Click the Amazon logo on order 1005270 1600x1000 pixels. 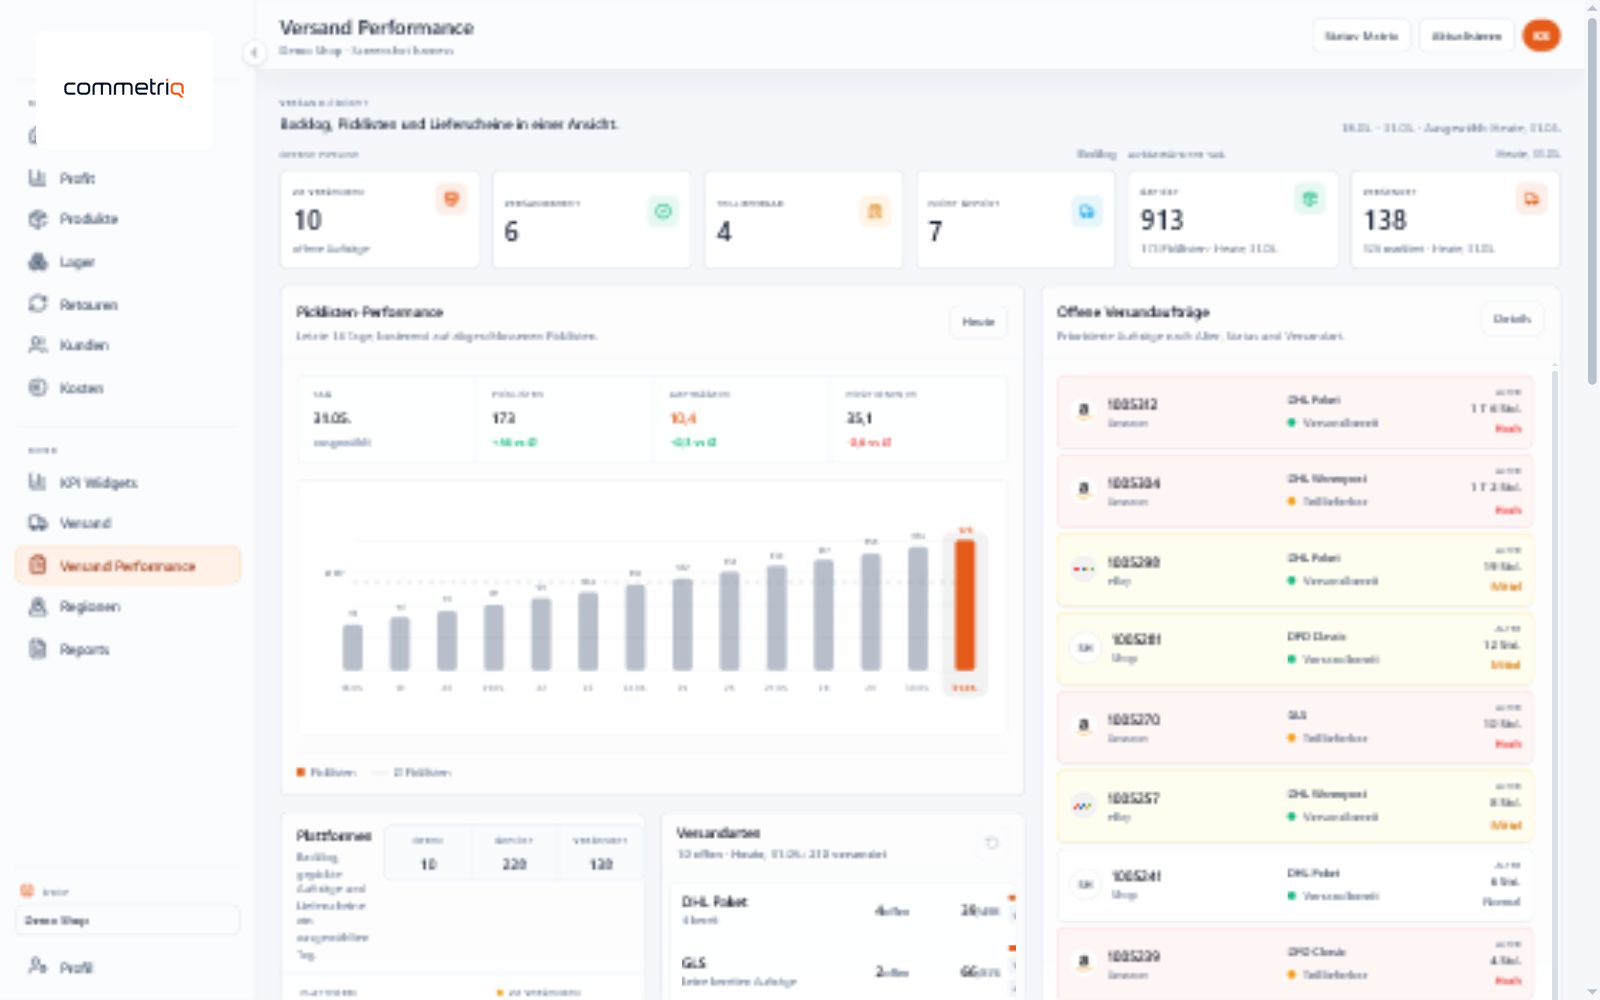click(1083, 726)
